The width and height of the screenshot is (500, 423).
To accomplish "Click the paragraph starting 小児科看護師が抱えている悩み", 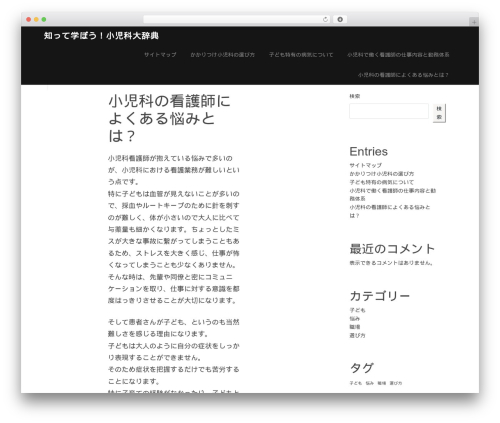I will tap(174, 229).
